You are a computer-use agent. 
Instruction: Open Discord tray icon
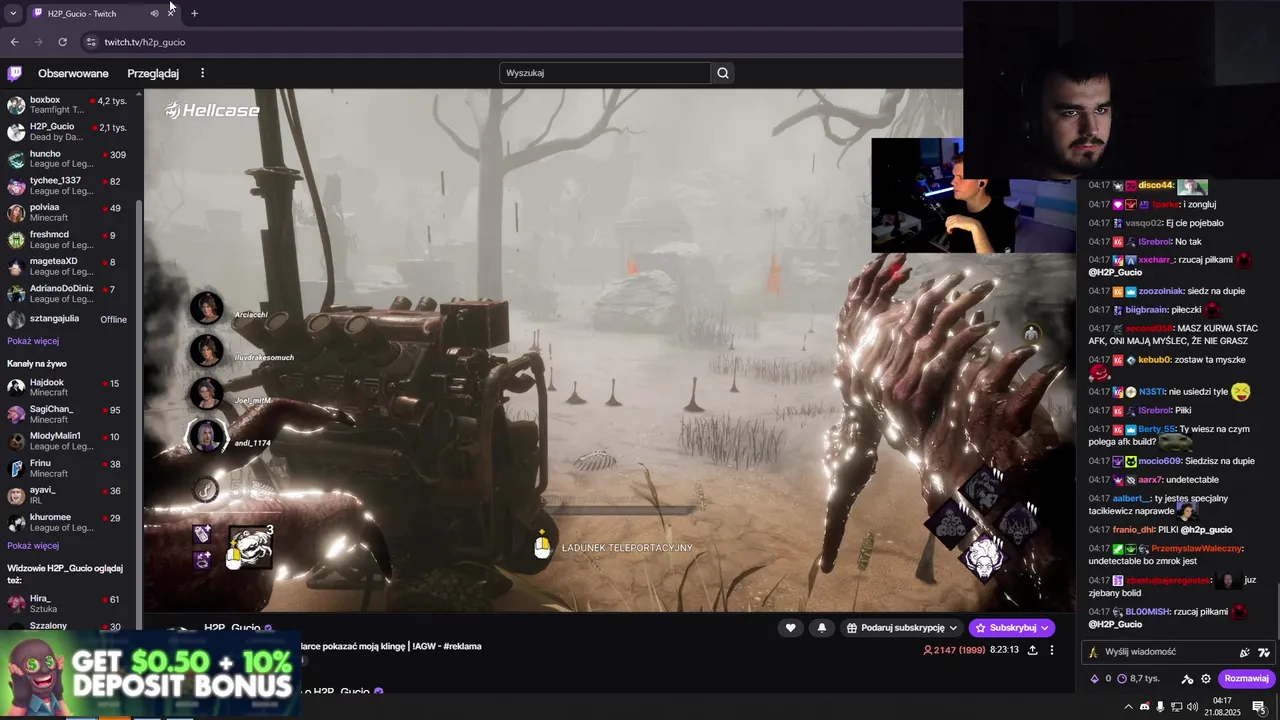click(1145, 707)
